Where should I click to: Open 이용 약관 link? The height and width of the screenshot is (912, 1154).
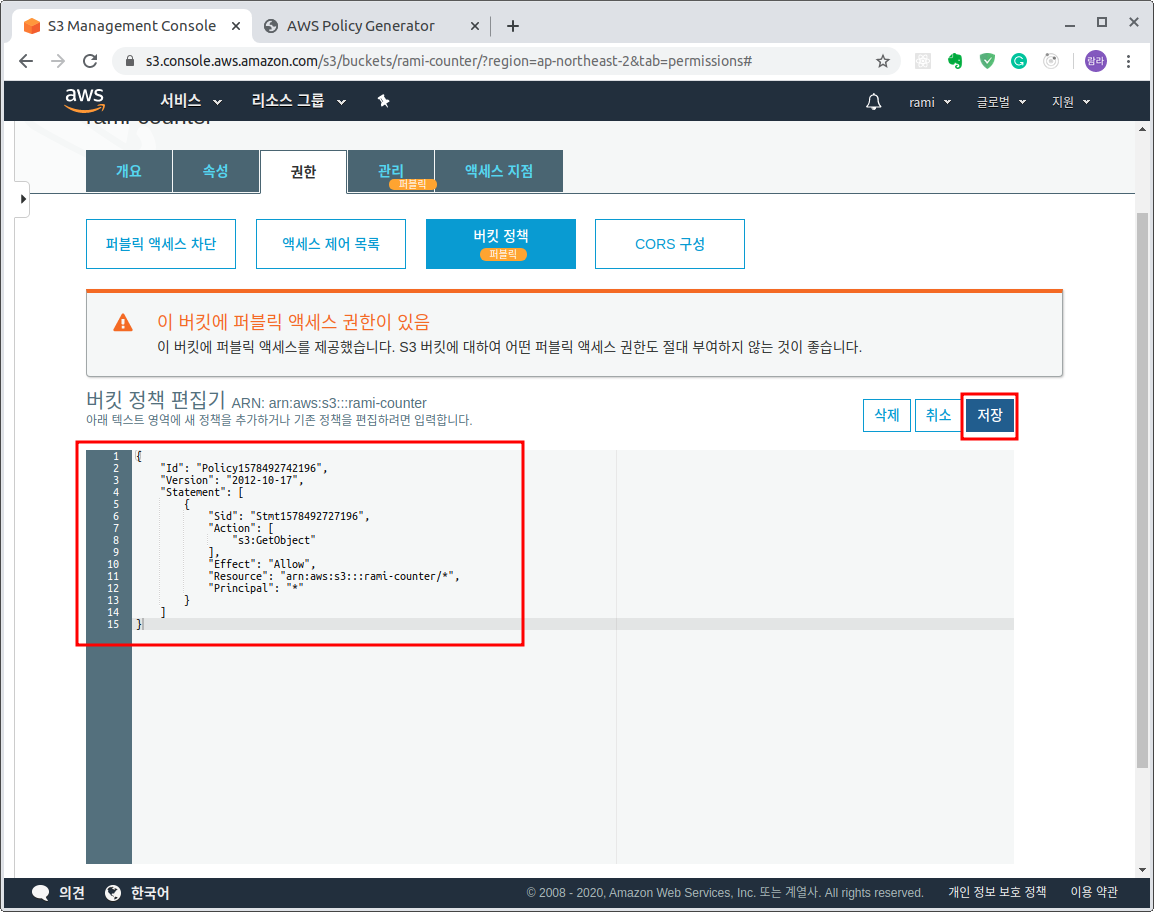pos(1094,892)
